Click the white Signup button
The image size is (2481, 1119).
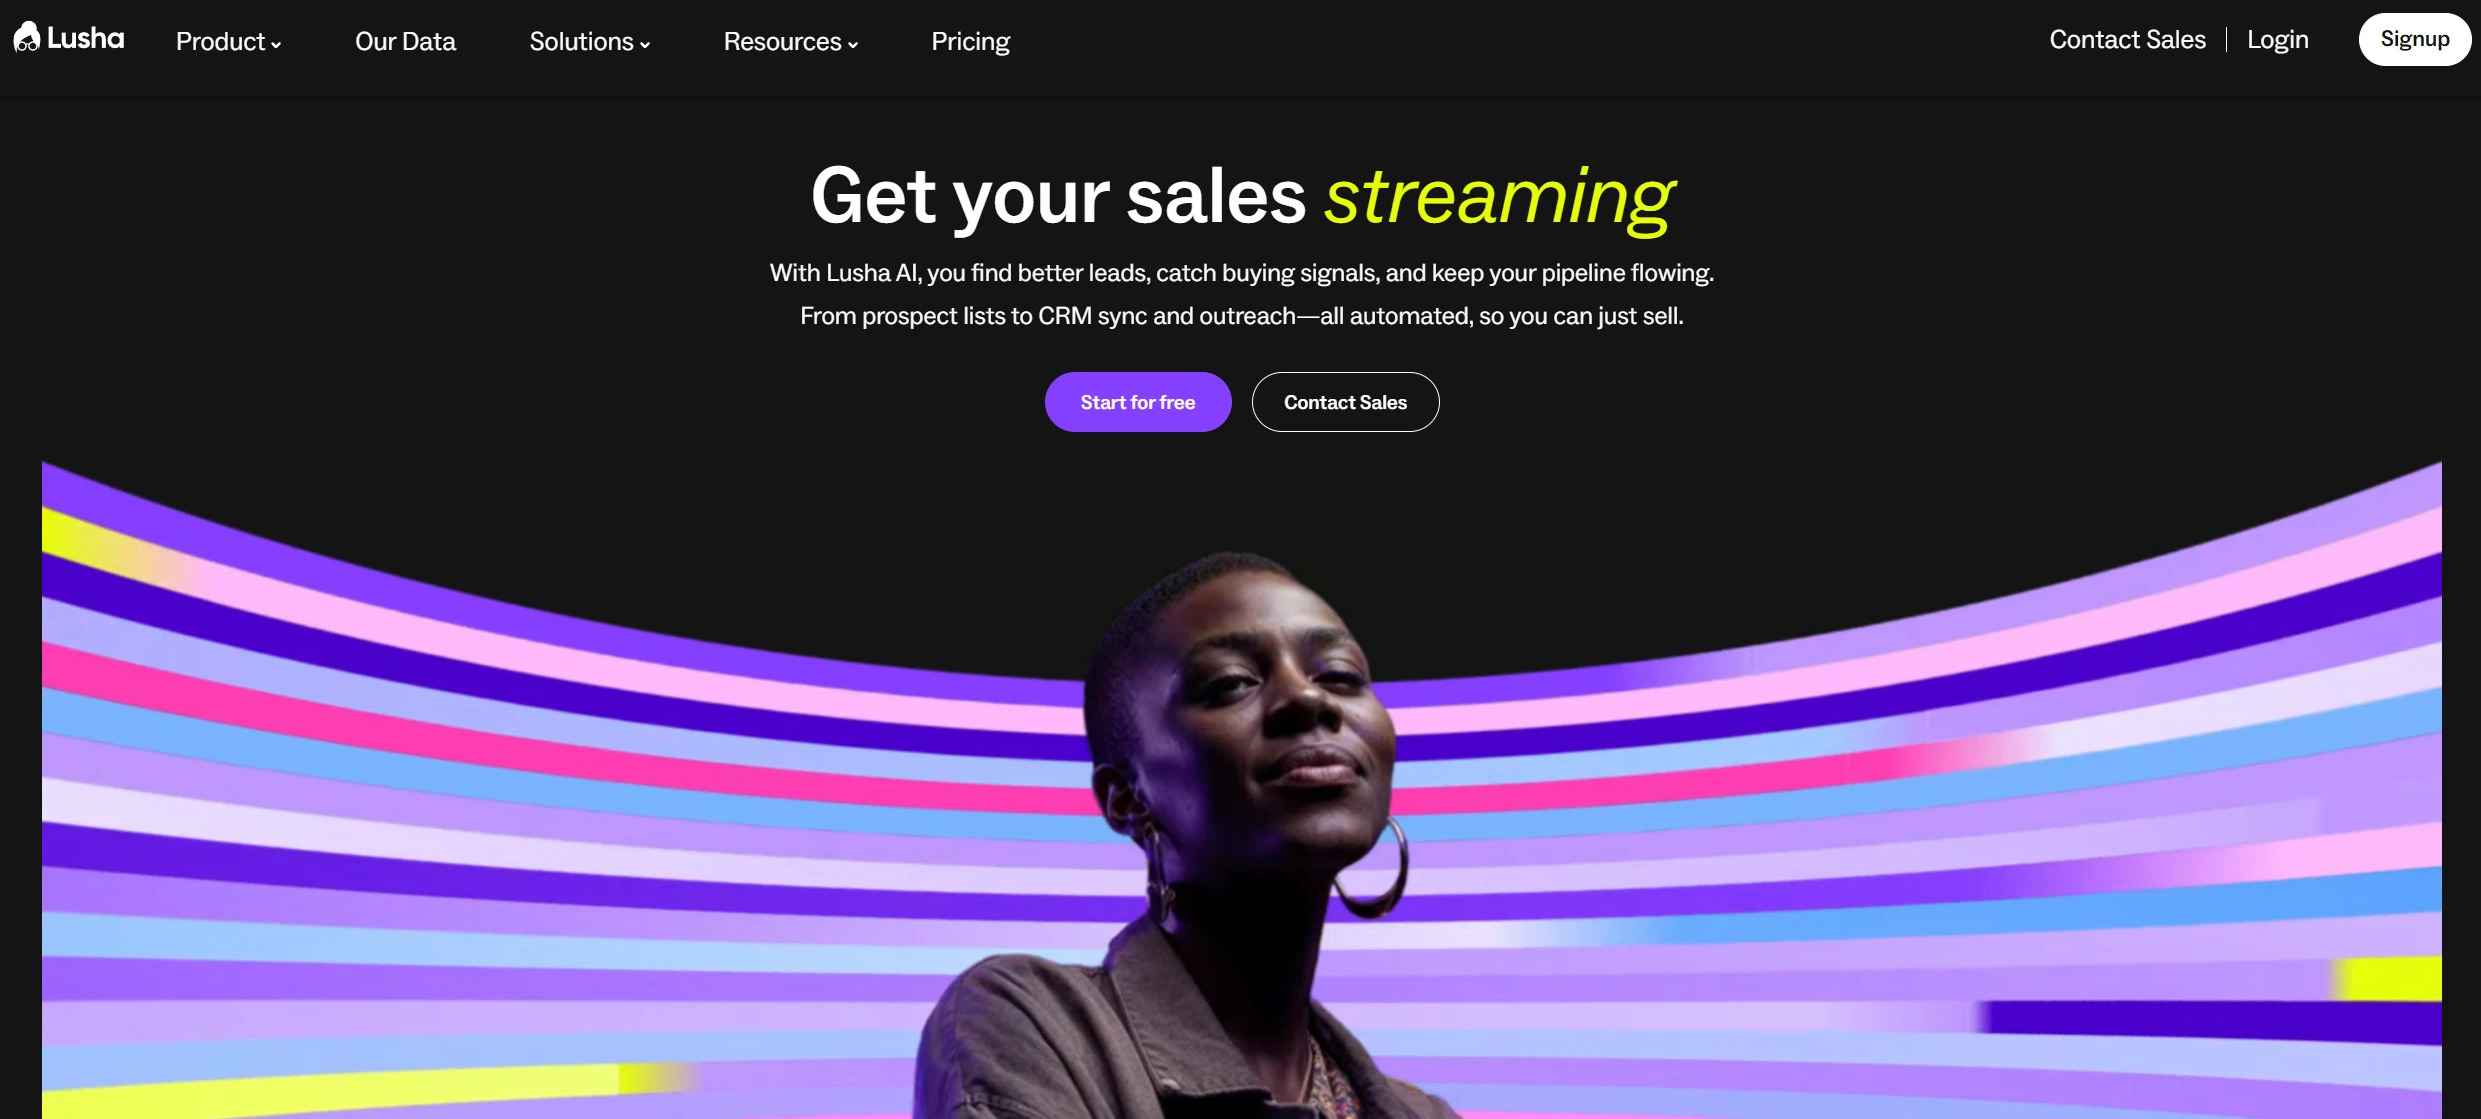click(2414, 39)
